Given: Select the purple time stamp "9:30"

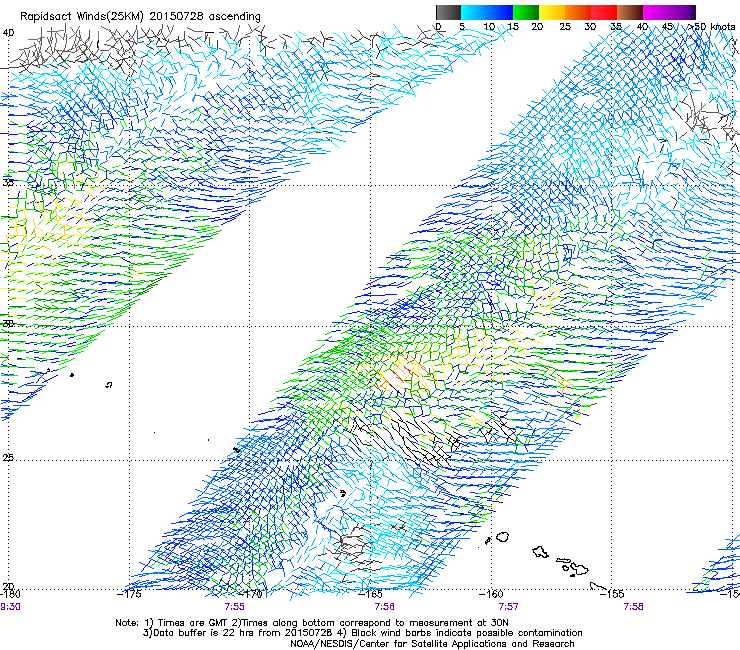Looking at the screenshot, I should (10, 607).
